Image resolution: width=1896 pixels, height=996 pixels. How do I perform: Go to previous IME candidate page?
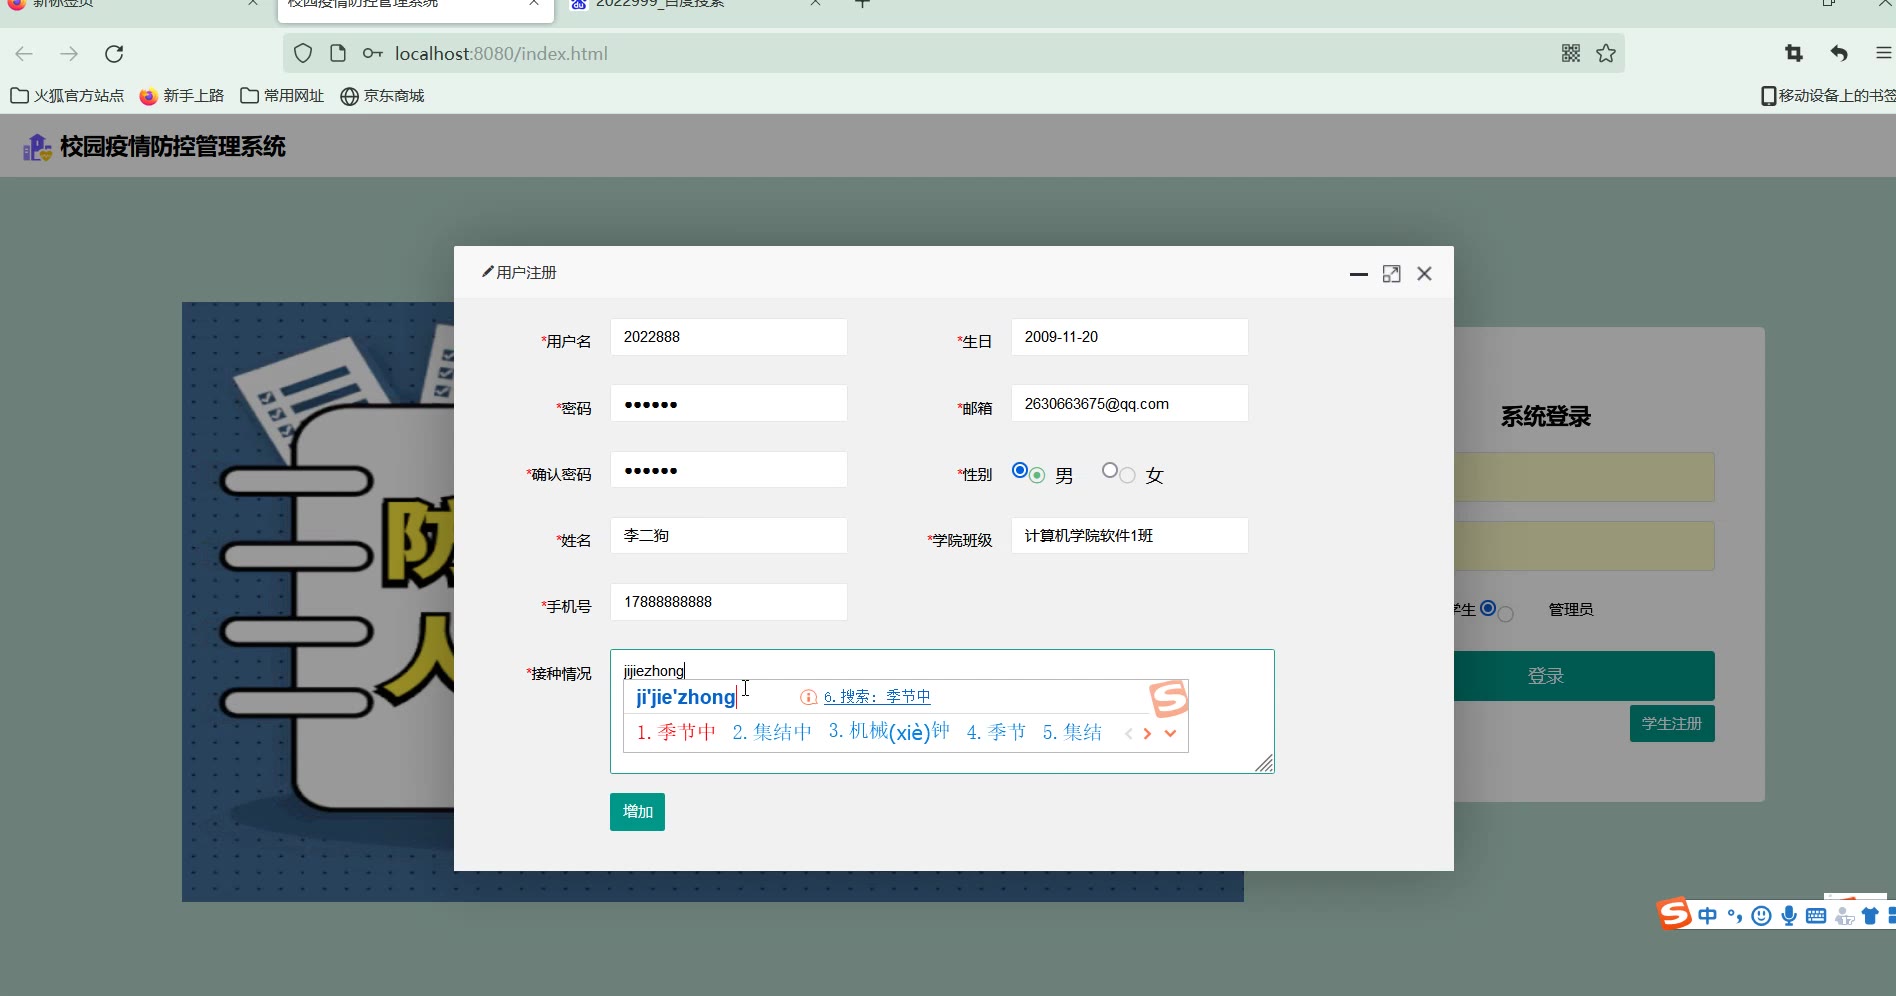click(x=1129, y=734)
